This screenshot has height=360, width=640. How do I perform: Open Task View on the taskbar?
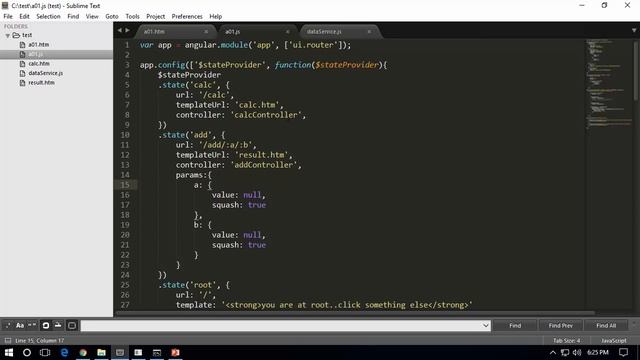(45, 352)
